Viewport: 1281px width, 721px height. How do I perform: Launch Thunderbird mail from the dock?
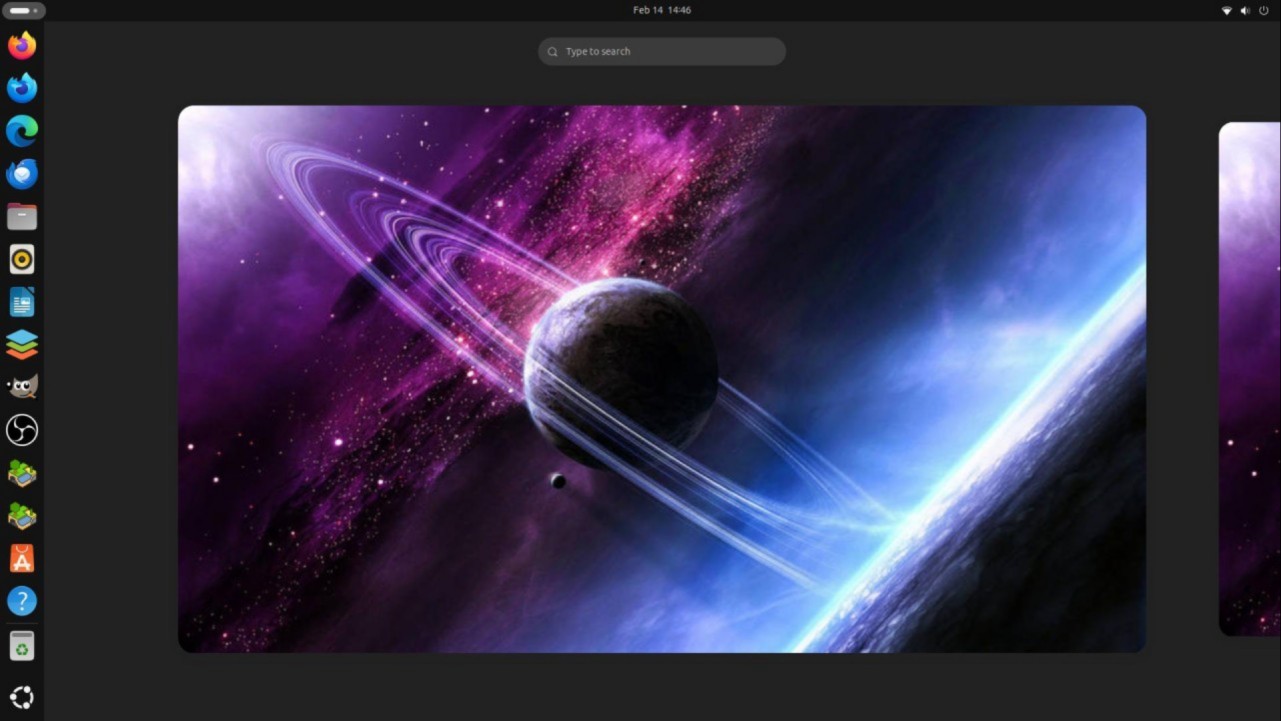[22, 174]
